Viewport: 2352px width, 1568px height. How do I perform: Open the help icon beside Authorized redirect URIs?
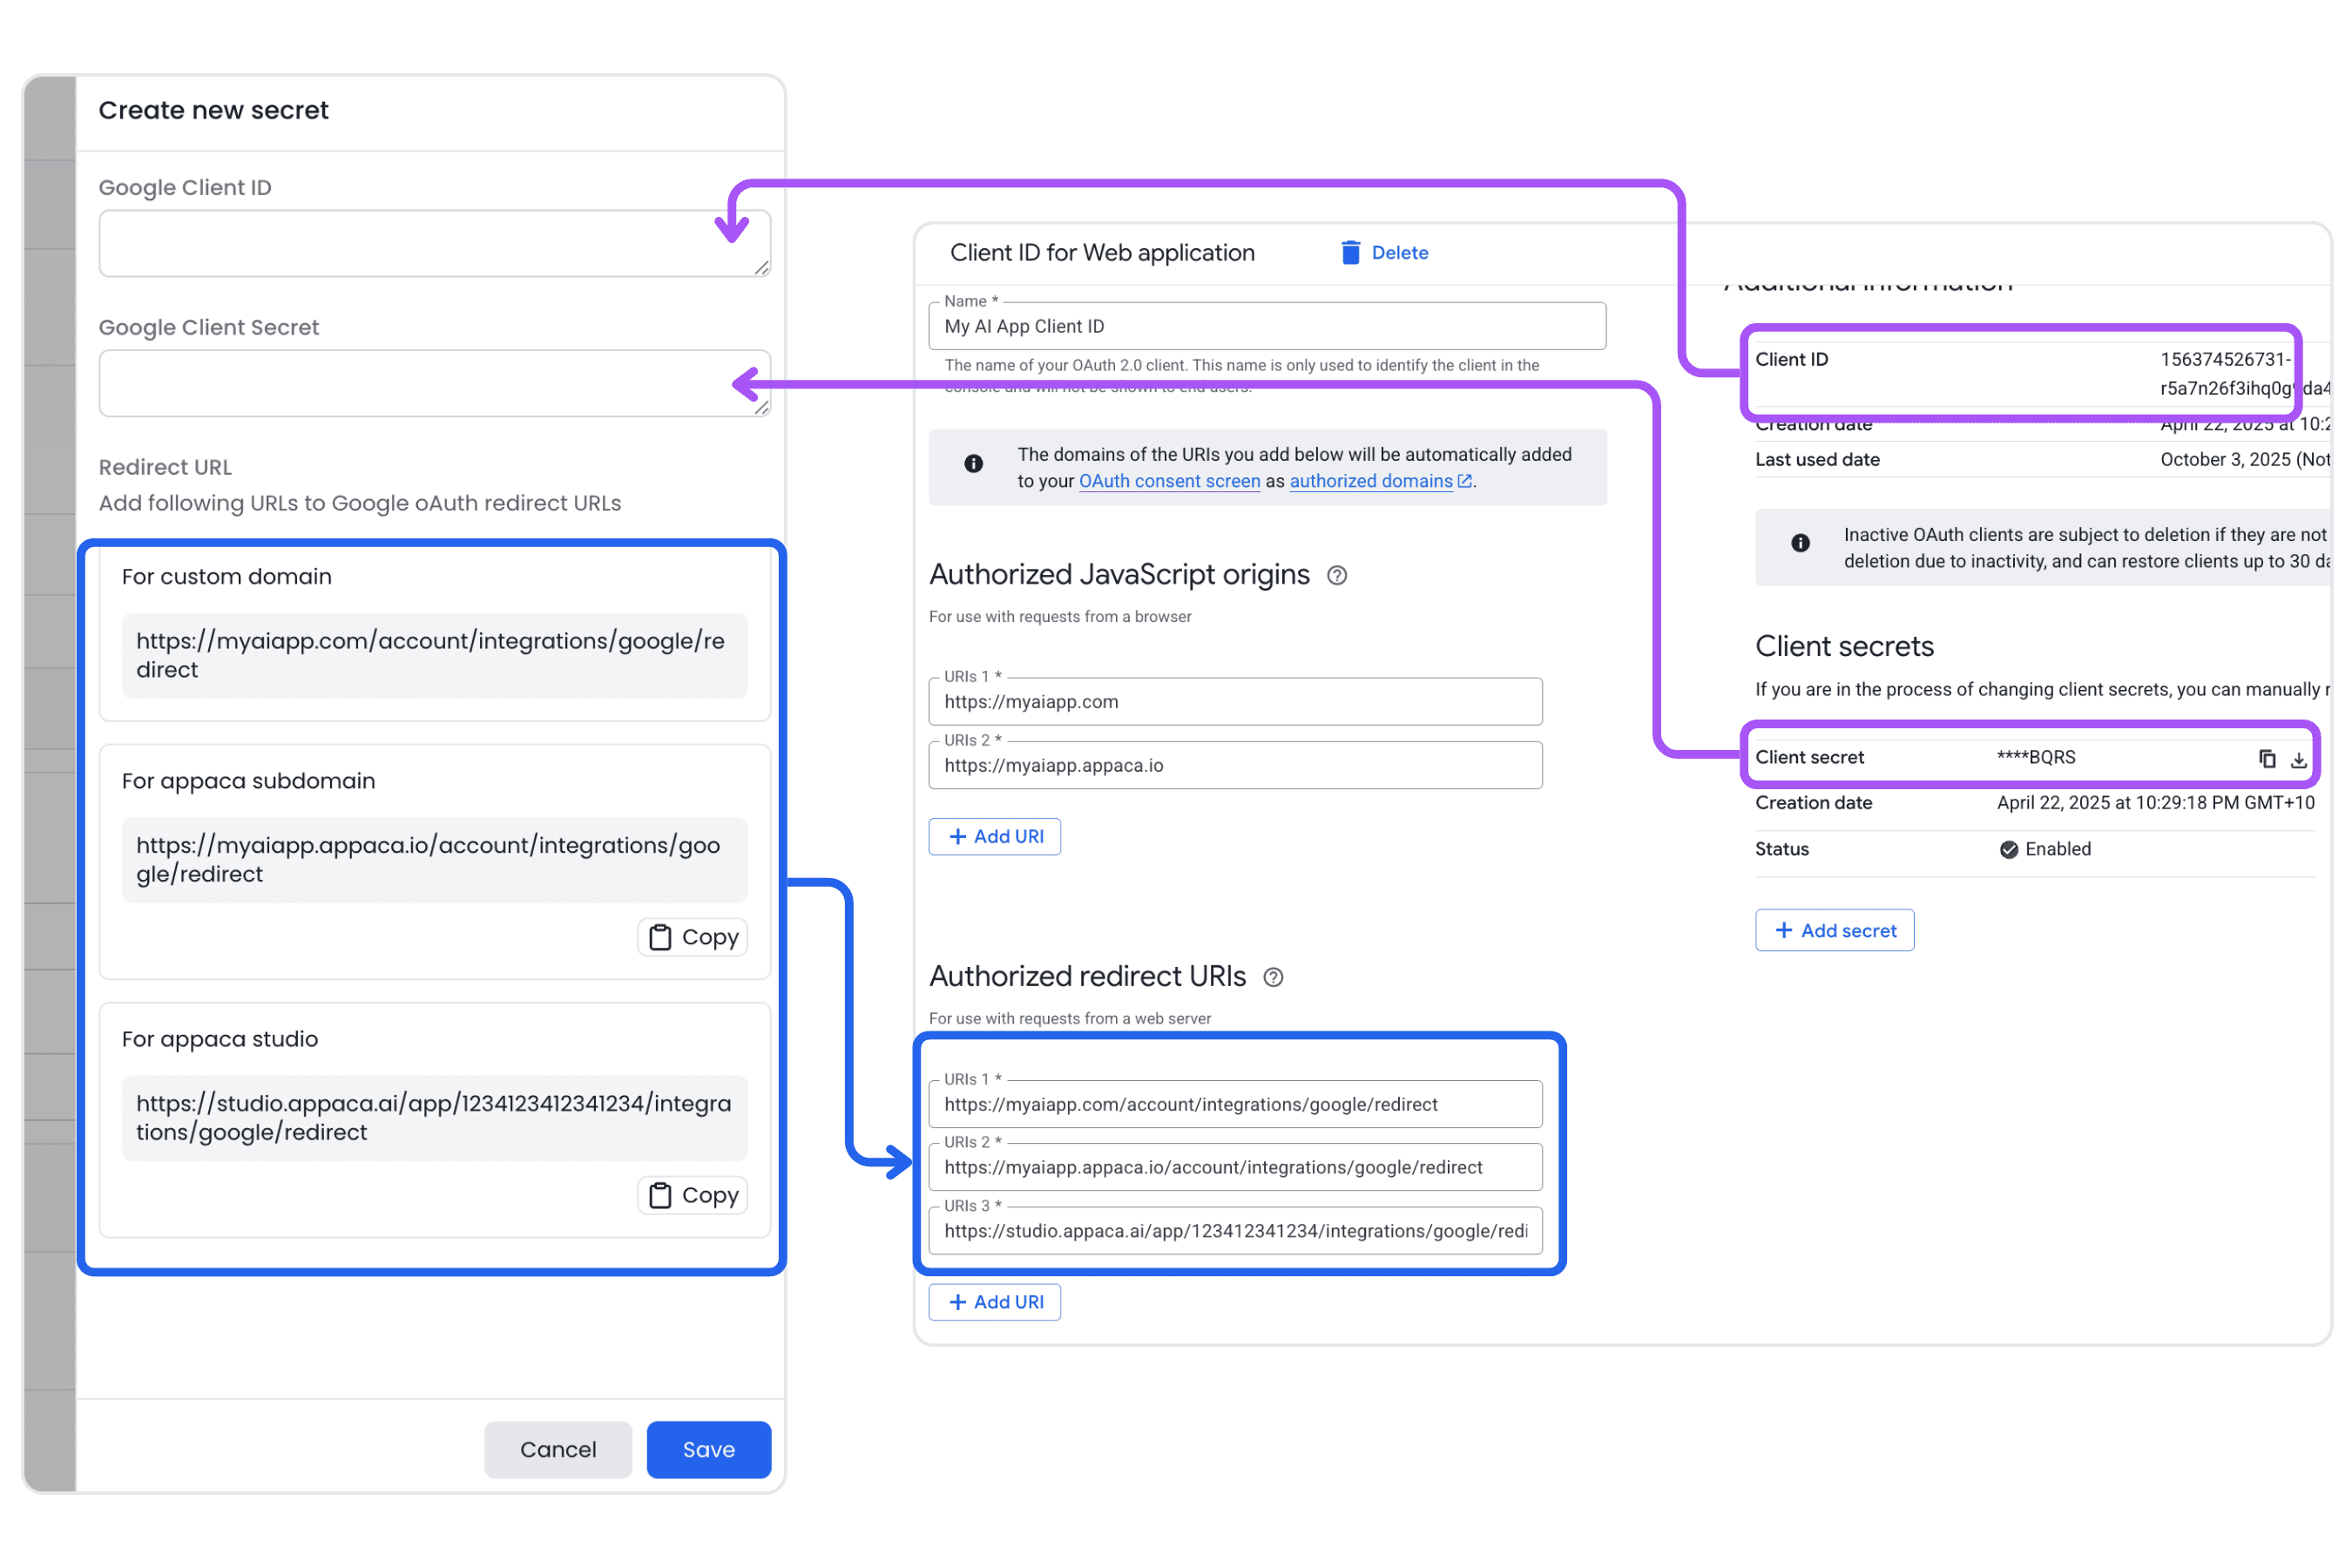(1273, 977)
